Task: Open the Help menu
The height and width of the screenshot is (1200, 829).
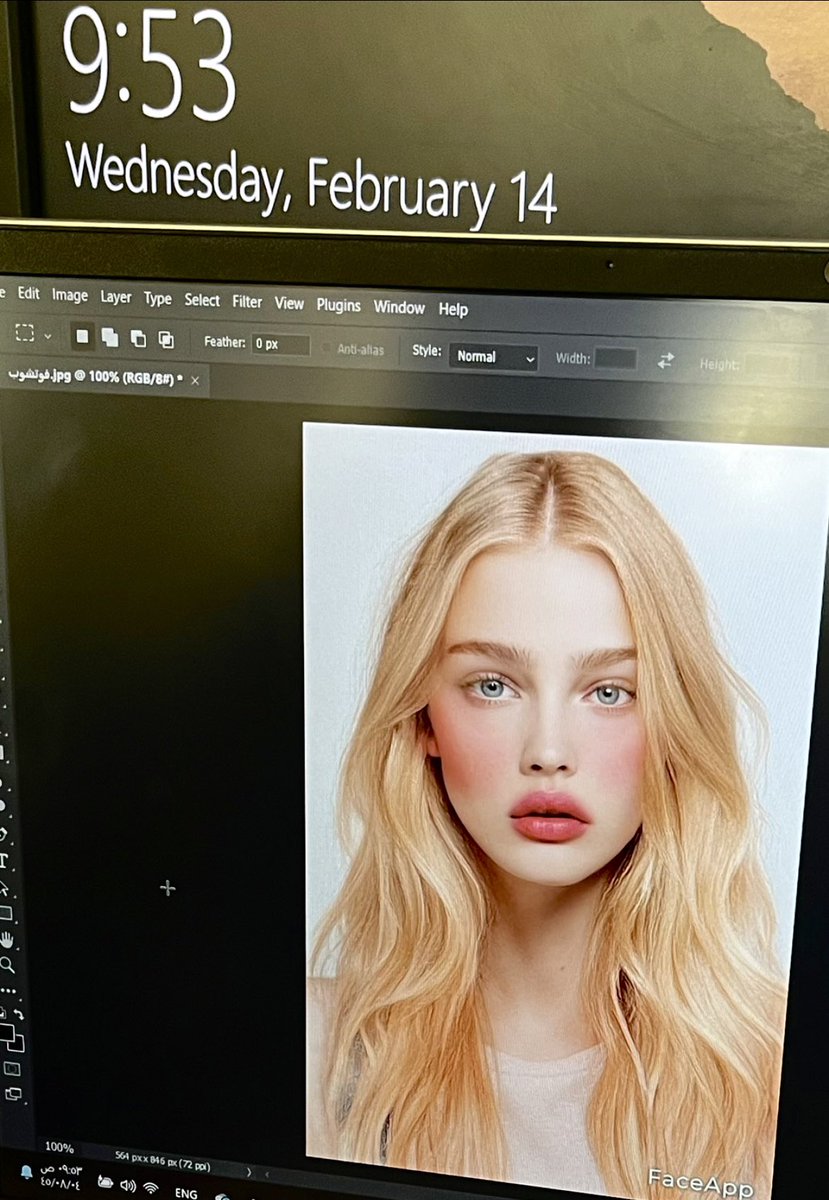Action: 453,309
